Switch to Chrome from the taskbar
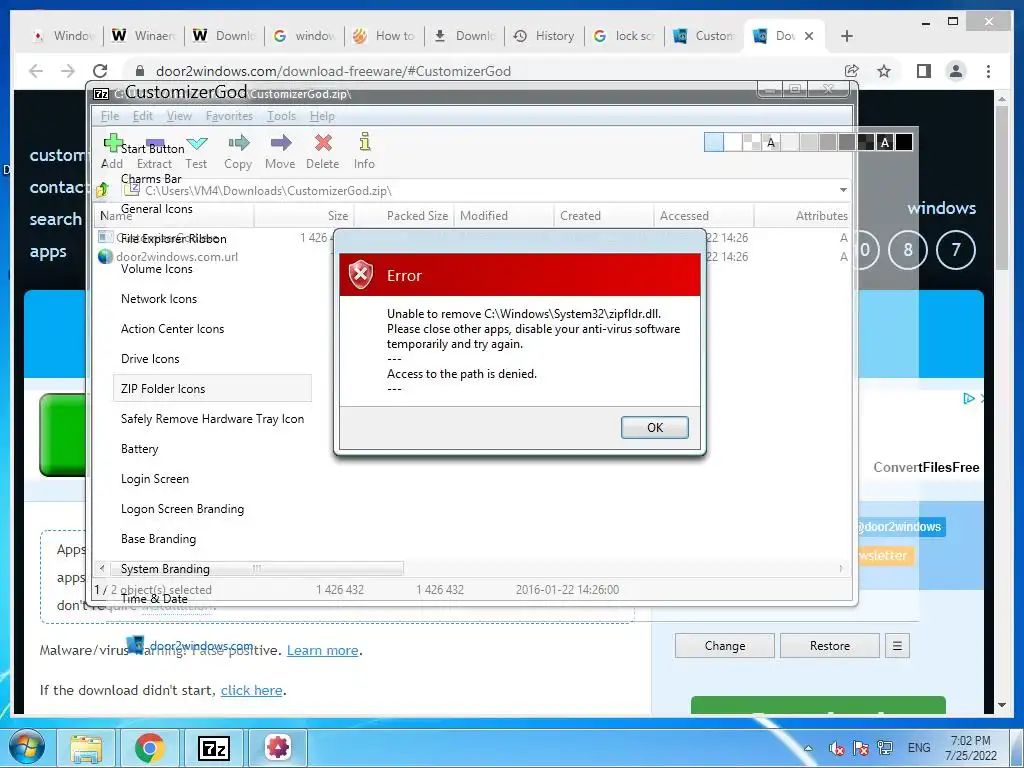Image resolution: width=1024 pixels, height=768 pixels. pos(150,748)
